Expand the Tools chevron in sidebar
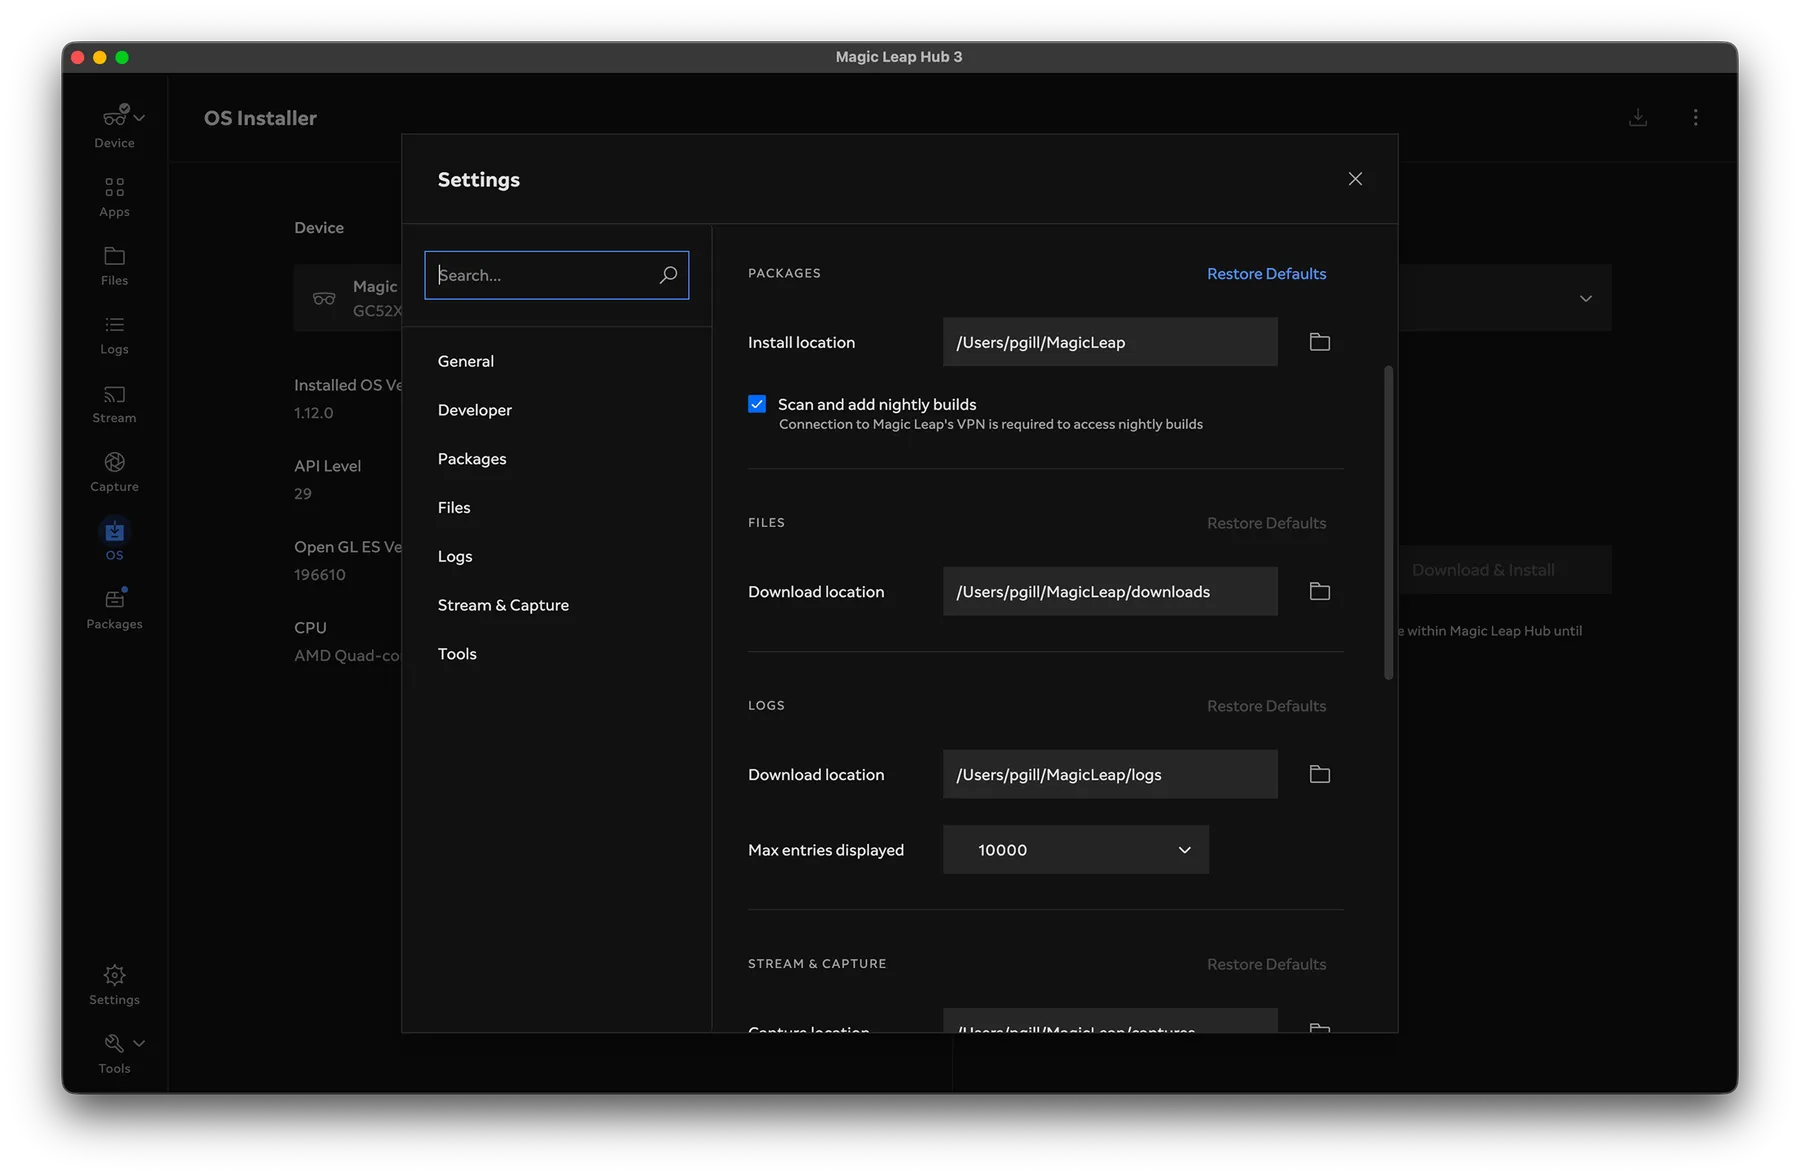Screen dimensions: 1800x1176 139,1043
